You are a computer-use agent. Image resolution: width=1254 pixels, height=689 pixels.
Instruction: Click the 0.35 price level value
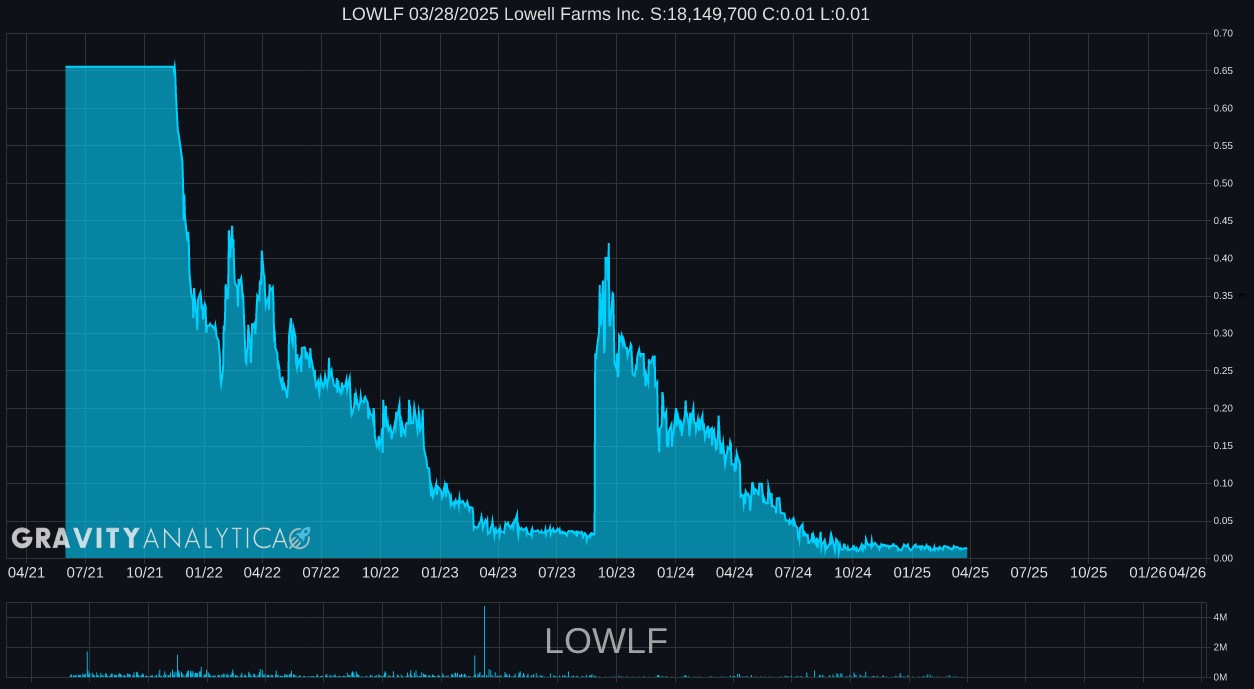(x=1223, y=296)
